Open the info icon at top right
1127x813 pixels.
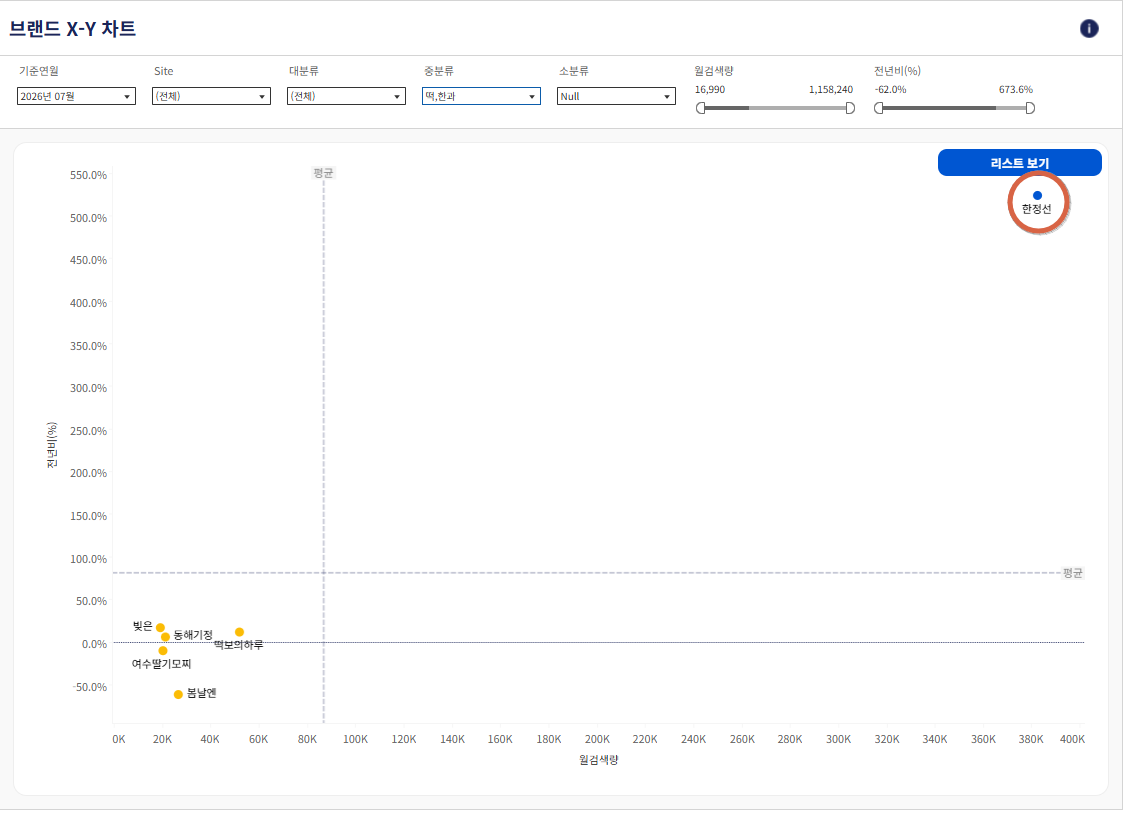point(1089,28)
